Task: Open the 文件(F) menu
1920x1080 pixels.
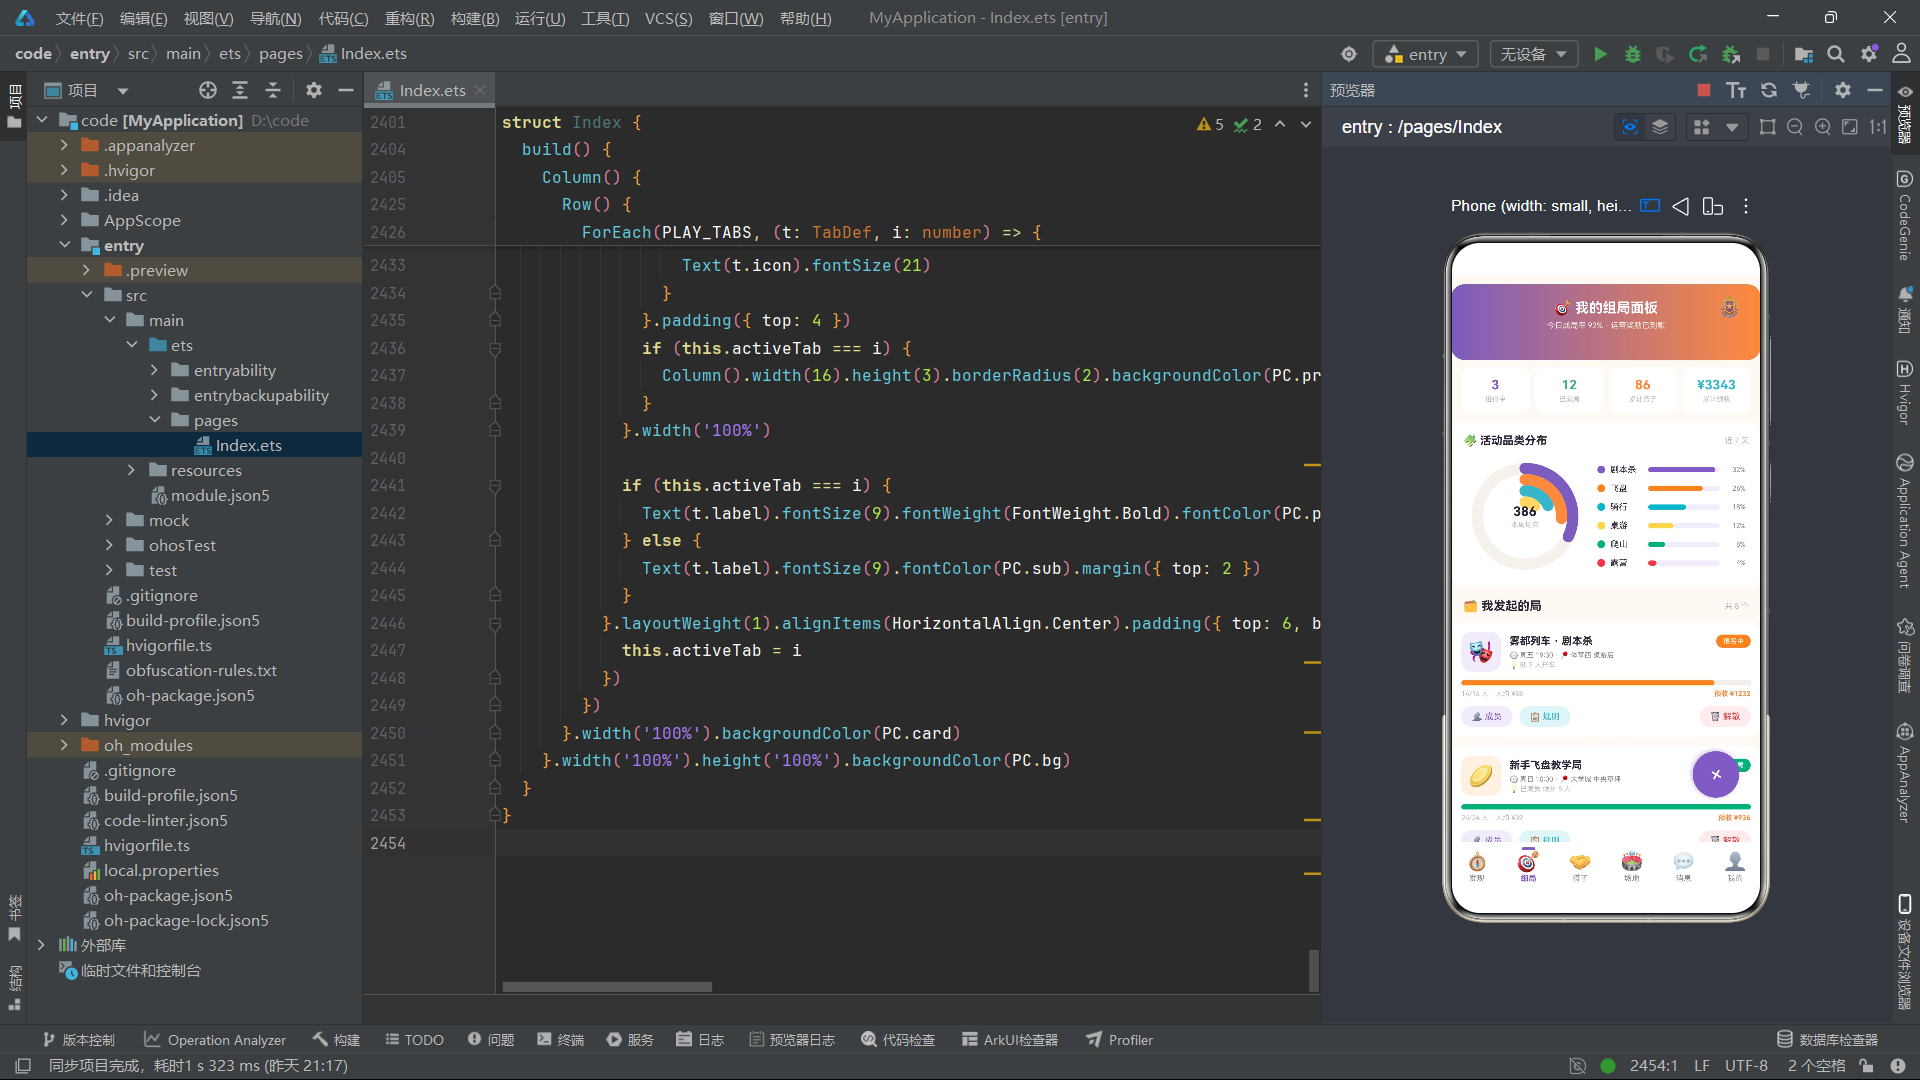Action: (x=79, y=18)
